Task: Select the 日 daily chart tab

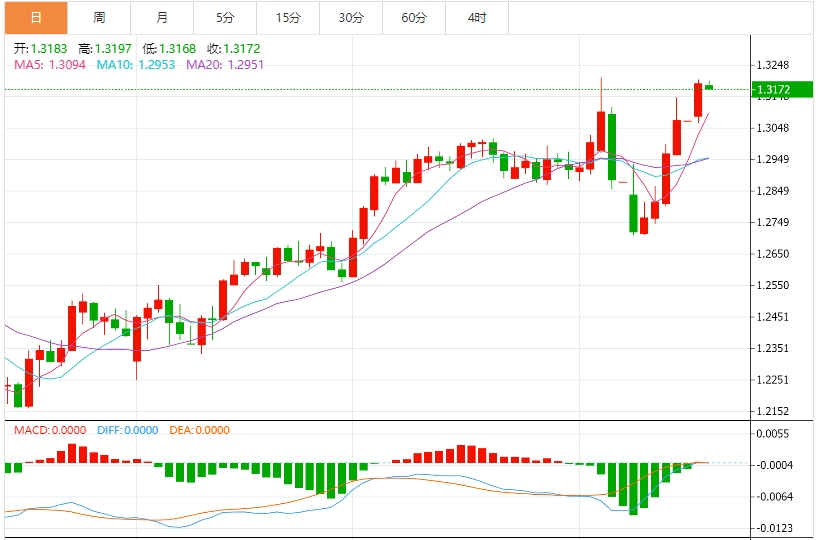Action: [36, 18]
